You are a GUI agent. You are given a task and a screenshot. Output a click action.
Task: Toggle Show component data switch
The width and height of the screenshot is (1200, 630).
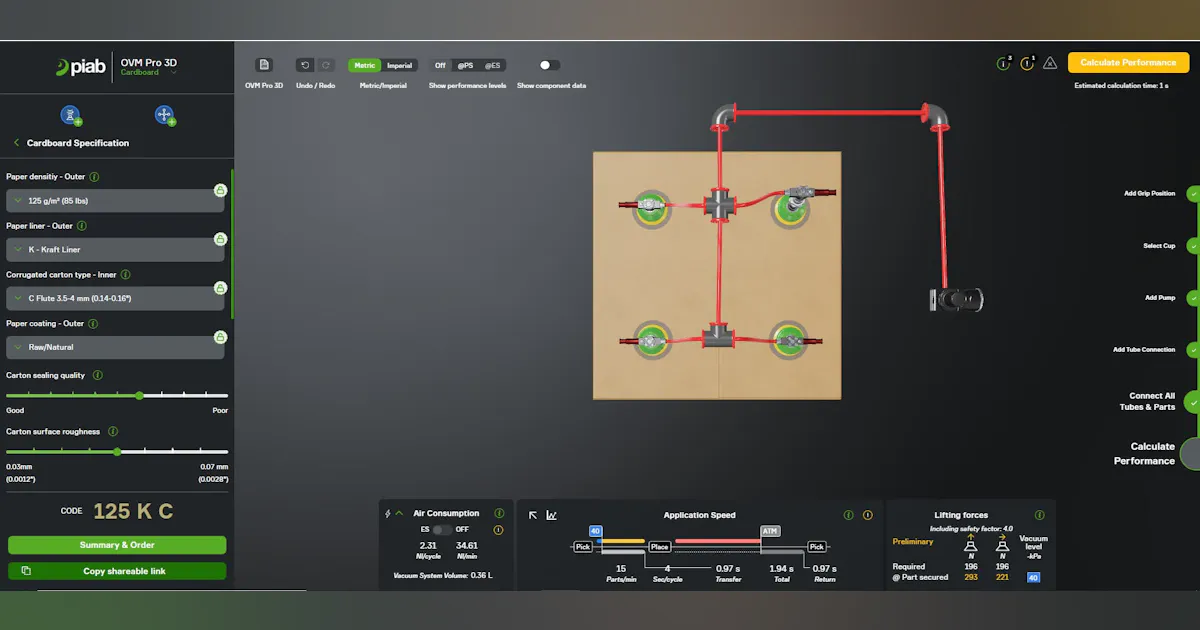coord(549,65)
